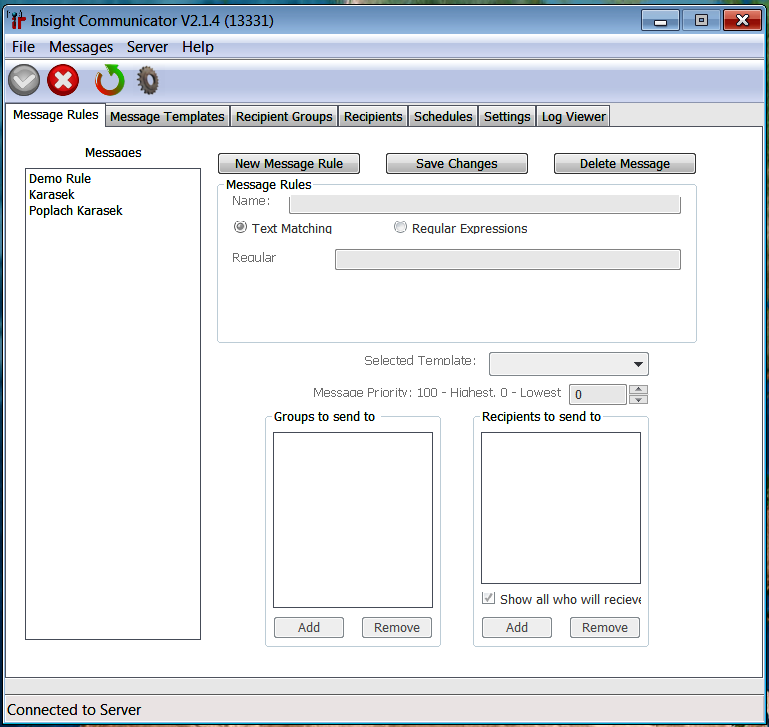This screenshot has height=727, width=769.
Task: Toggle Show all who will receive checkbox
Action: pyautogui.click(x=489, y=599)
